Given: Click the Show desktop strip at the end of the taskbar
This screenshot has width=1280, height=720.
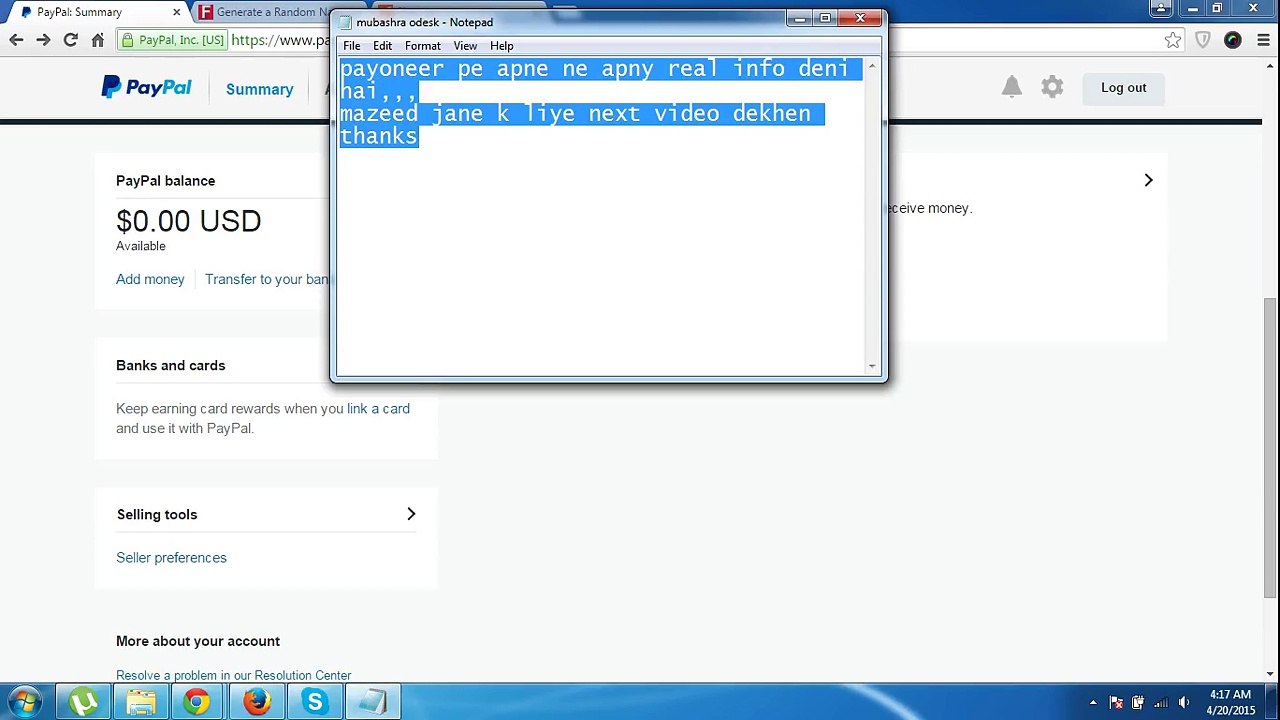Looking at the screenshot, I should [x=1273, y=702].
